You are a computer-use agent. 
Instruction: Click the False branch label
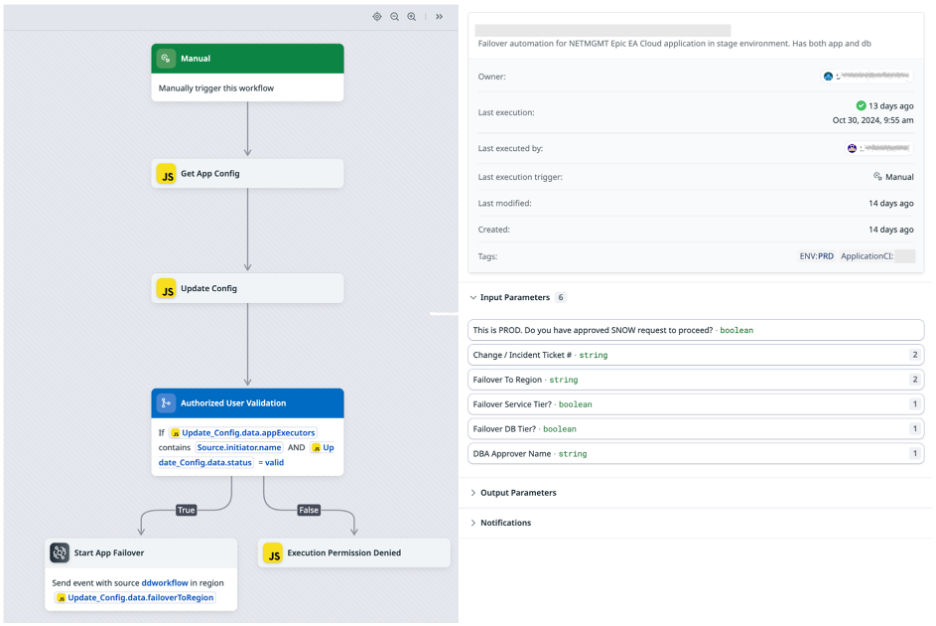[x=309, y=510]
